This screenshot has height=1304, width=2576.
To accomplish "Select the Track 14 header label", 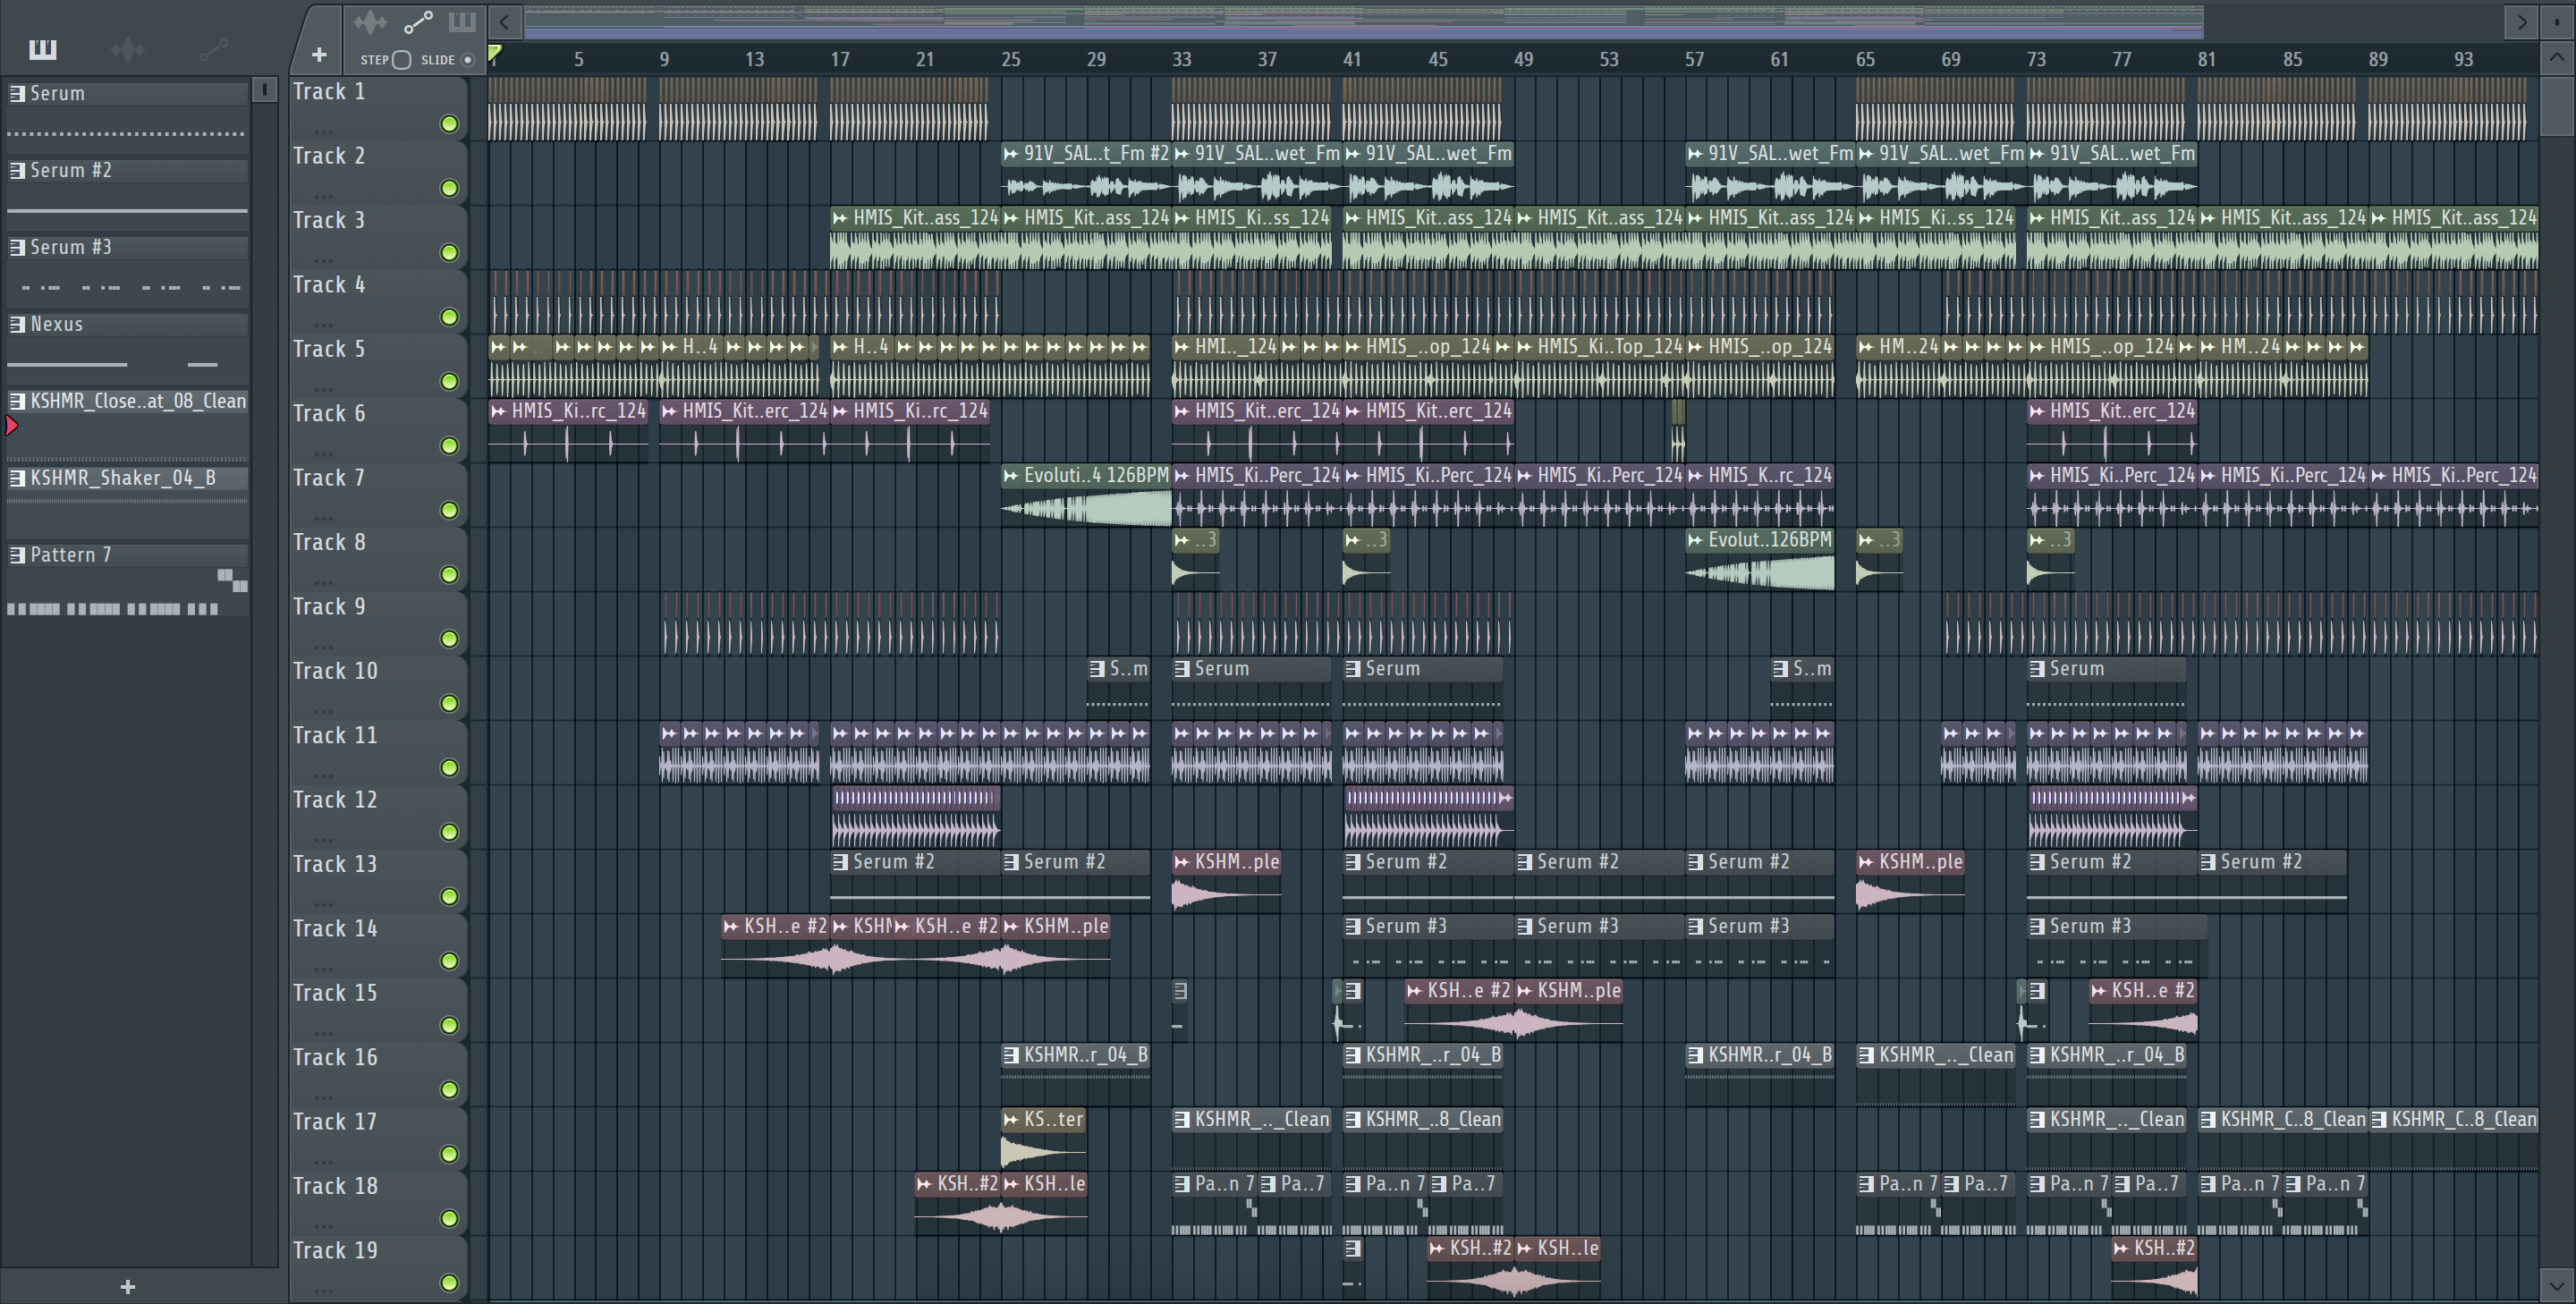I will point(335,929).
